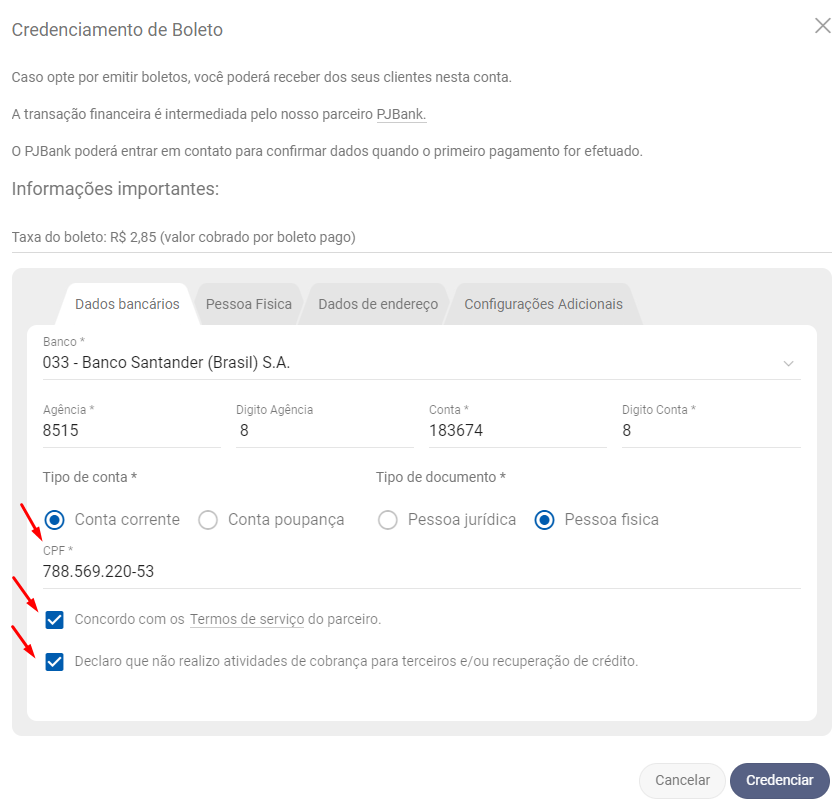Select the Dados bancários tab
838x805 pixels.
tap(127, 304)
